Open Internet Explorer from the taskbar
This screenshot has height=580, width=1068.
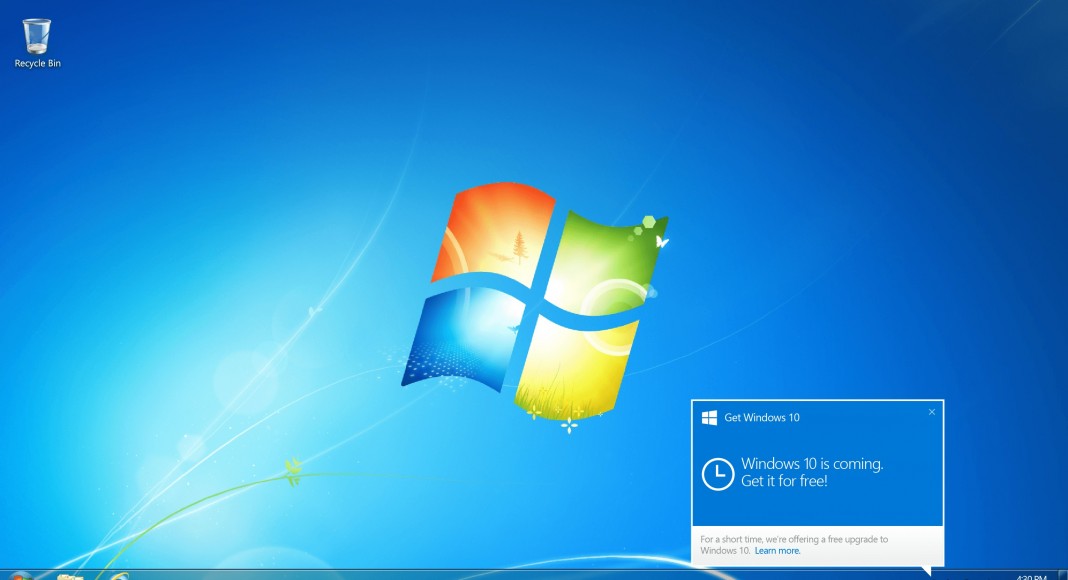119,576
